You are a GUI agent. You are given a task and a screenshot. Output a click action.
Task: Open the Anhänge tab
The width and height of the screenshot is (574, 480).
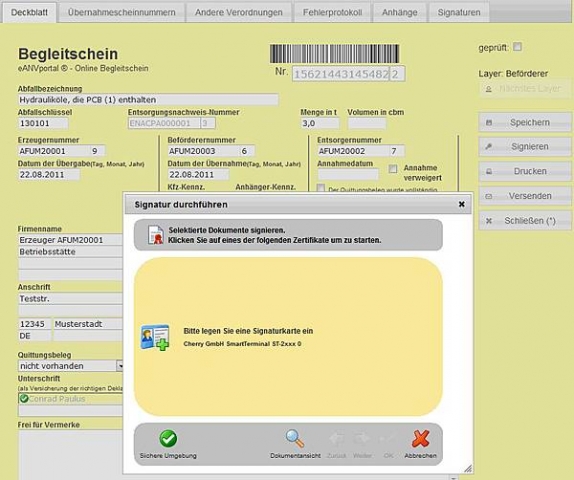[x=399, y=12]
